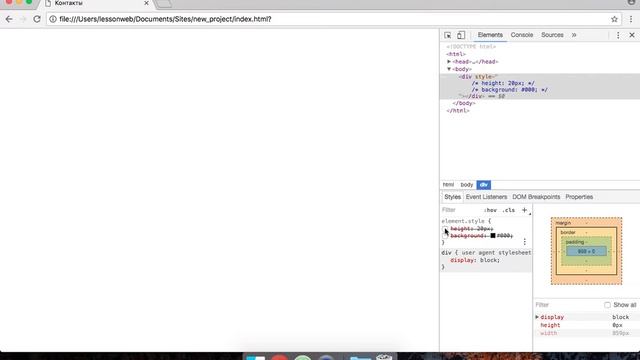
Task: Reload the current page
Action: coord(37,19)
